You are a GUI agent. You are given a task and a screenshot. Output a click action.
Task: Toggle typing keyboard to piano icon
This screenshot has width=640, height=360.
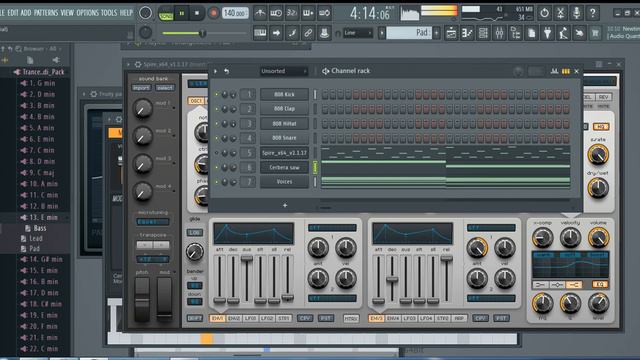coord(260,33)
